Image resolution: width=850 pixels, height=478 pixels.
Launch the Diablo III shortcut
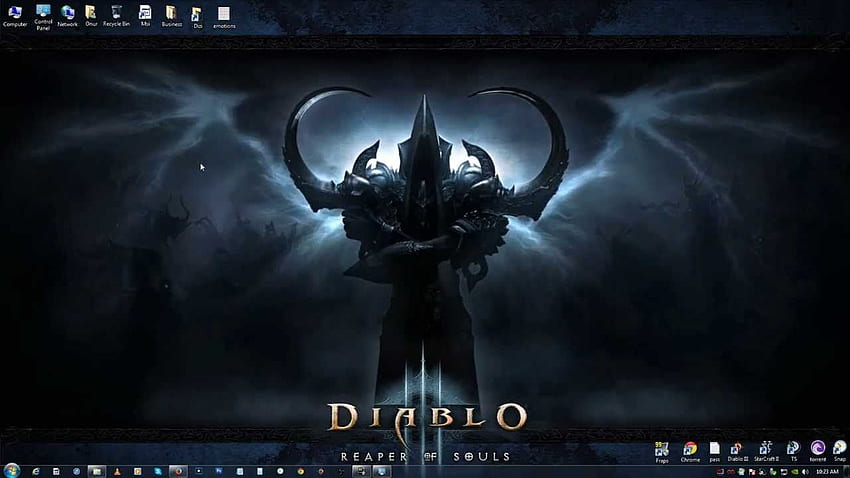click(x=737, y=451)
